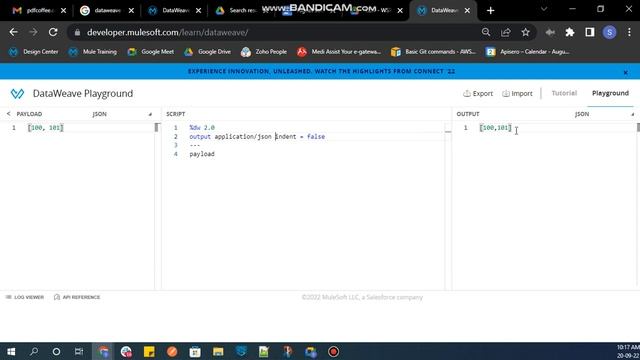Bookmark this page with the star icon
640x360 pixels.
(x=525, y=32)
